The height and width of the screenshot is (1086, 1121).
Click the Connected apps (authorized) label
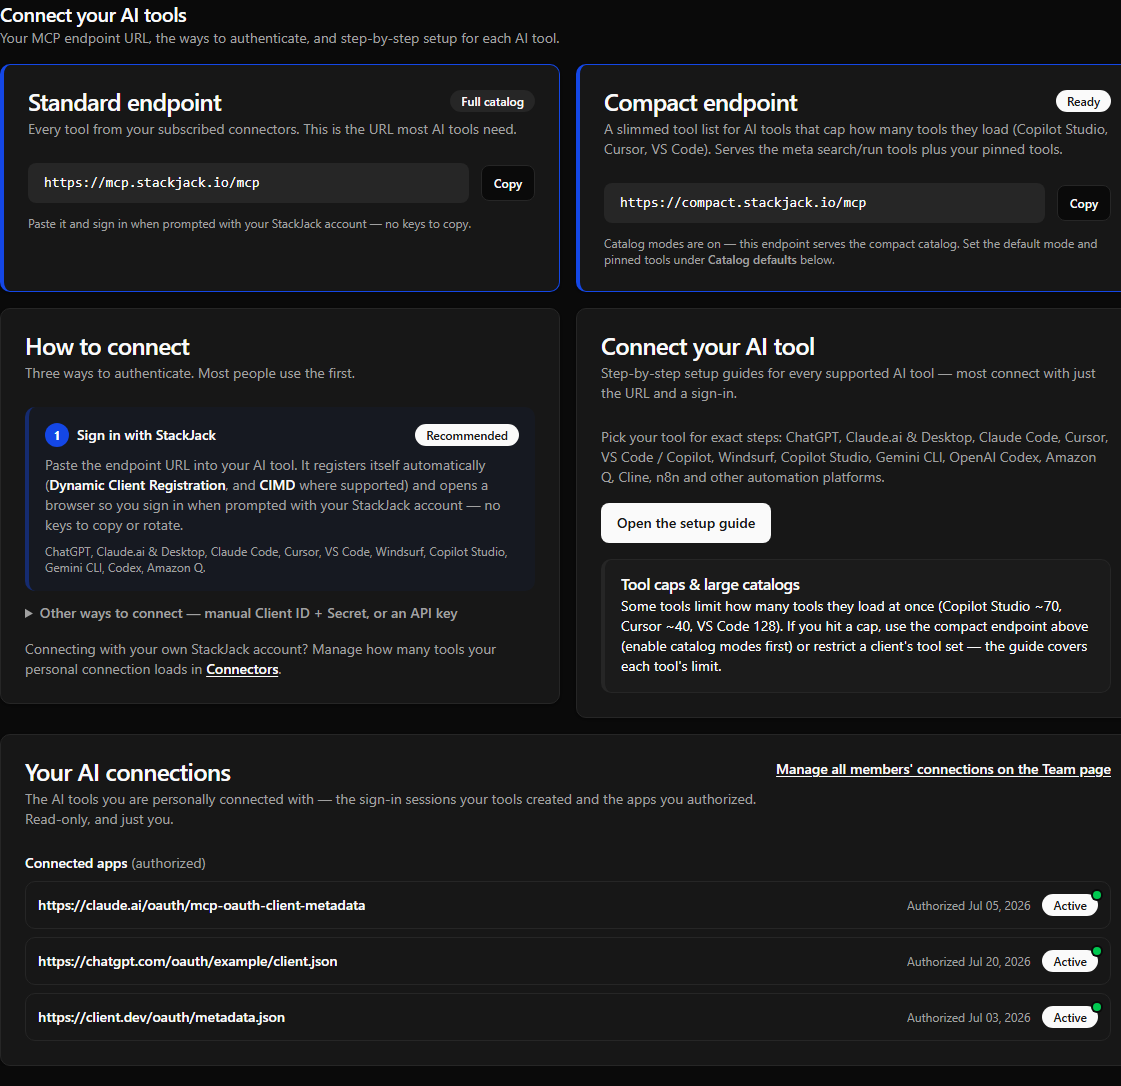tap(115, 864)
